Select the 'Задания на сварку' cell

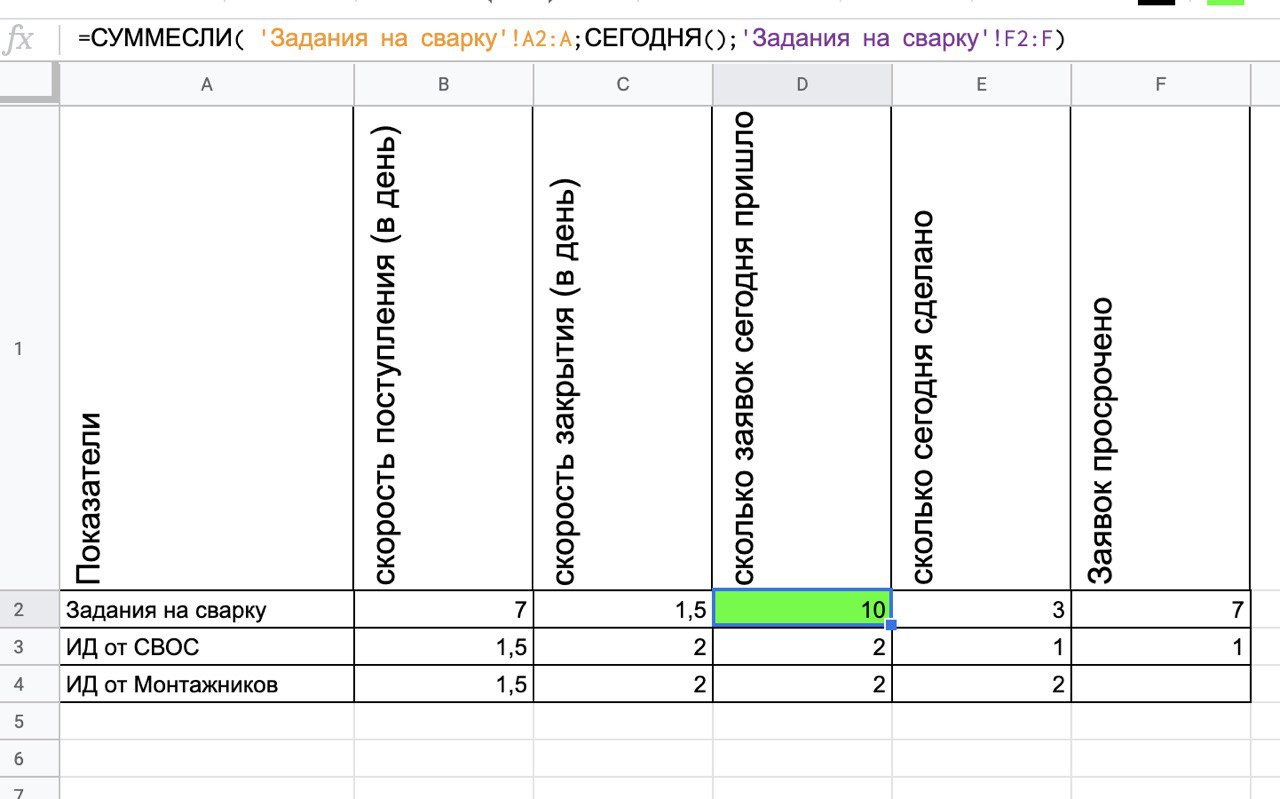click(x=207, y=609)
